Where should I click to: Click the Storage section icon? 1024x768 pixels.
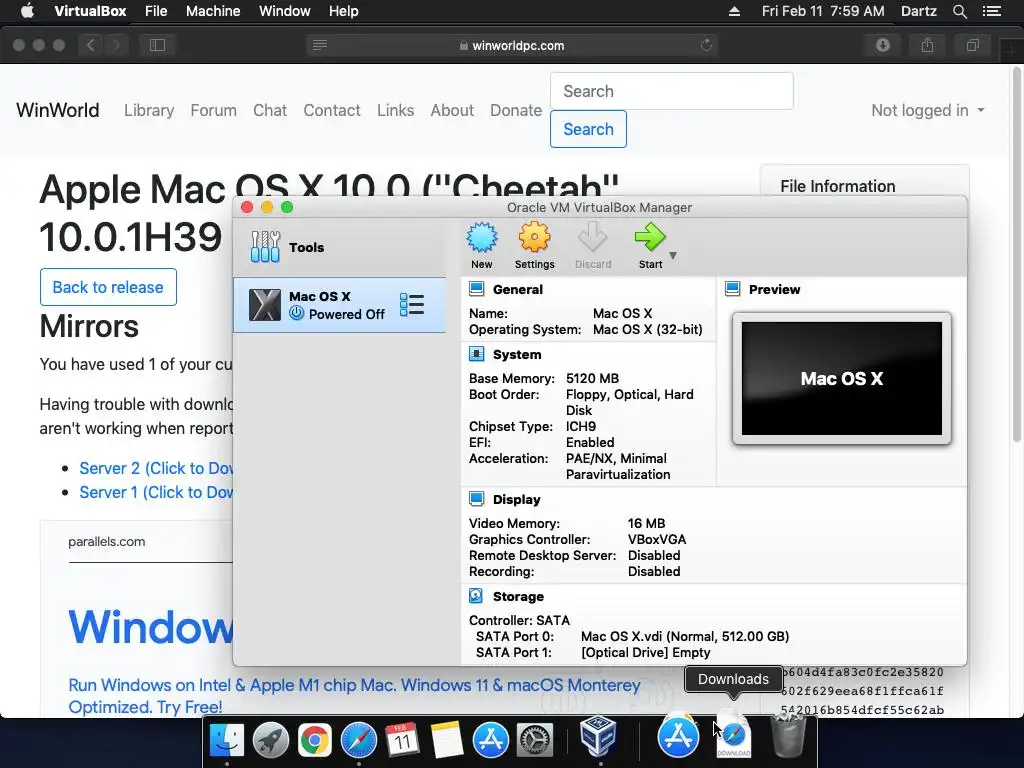[x=477, y=596]
